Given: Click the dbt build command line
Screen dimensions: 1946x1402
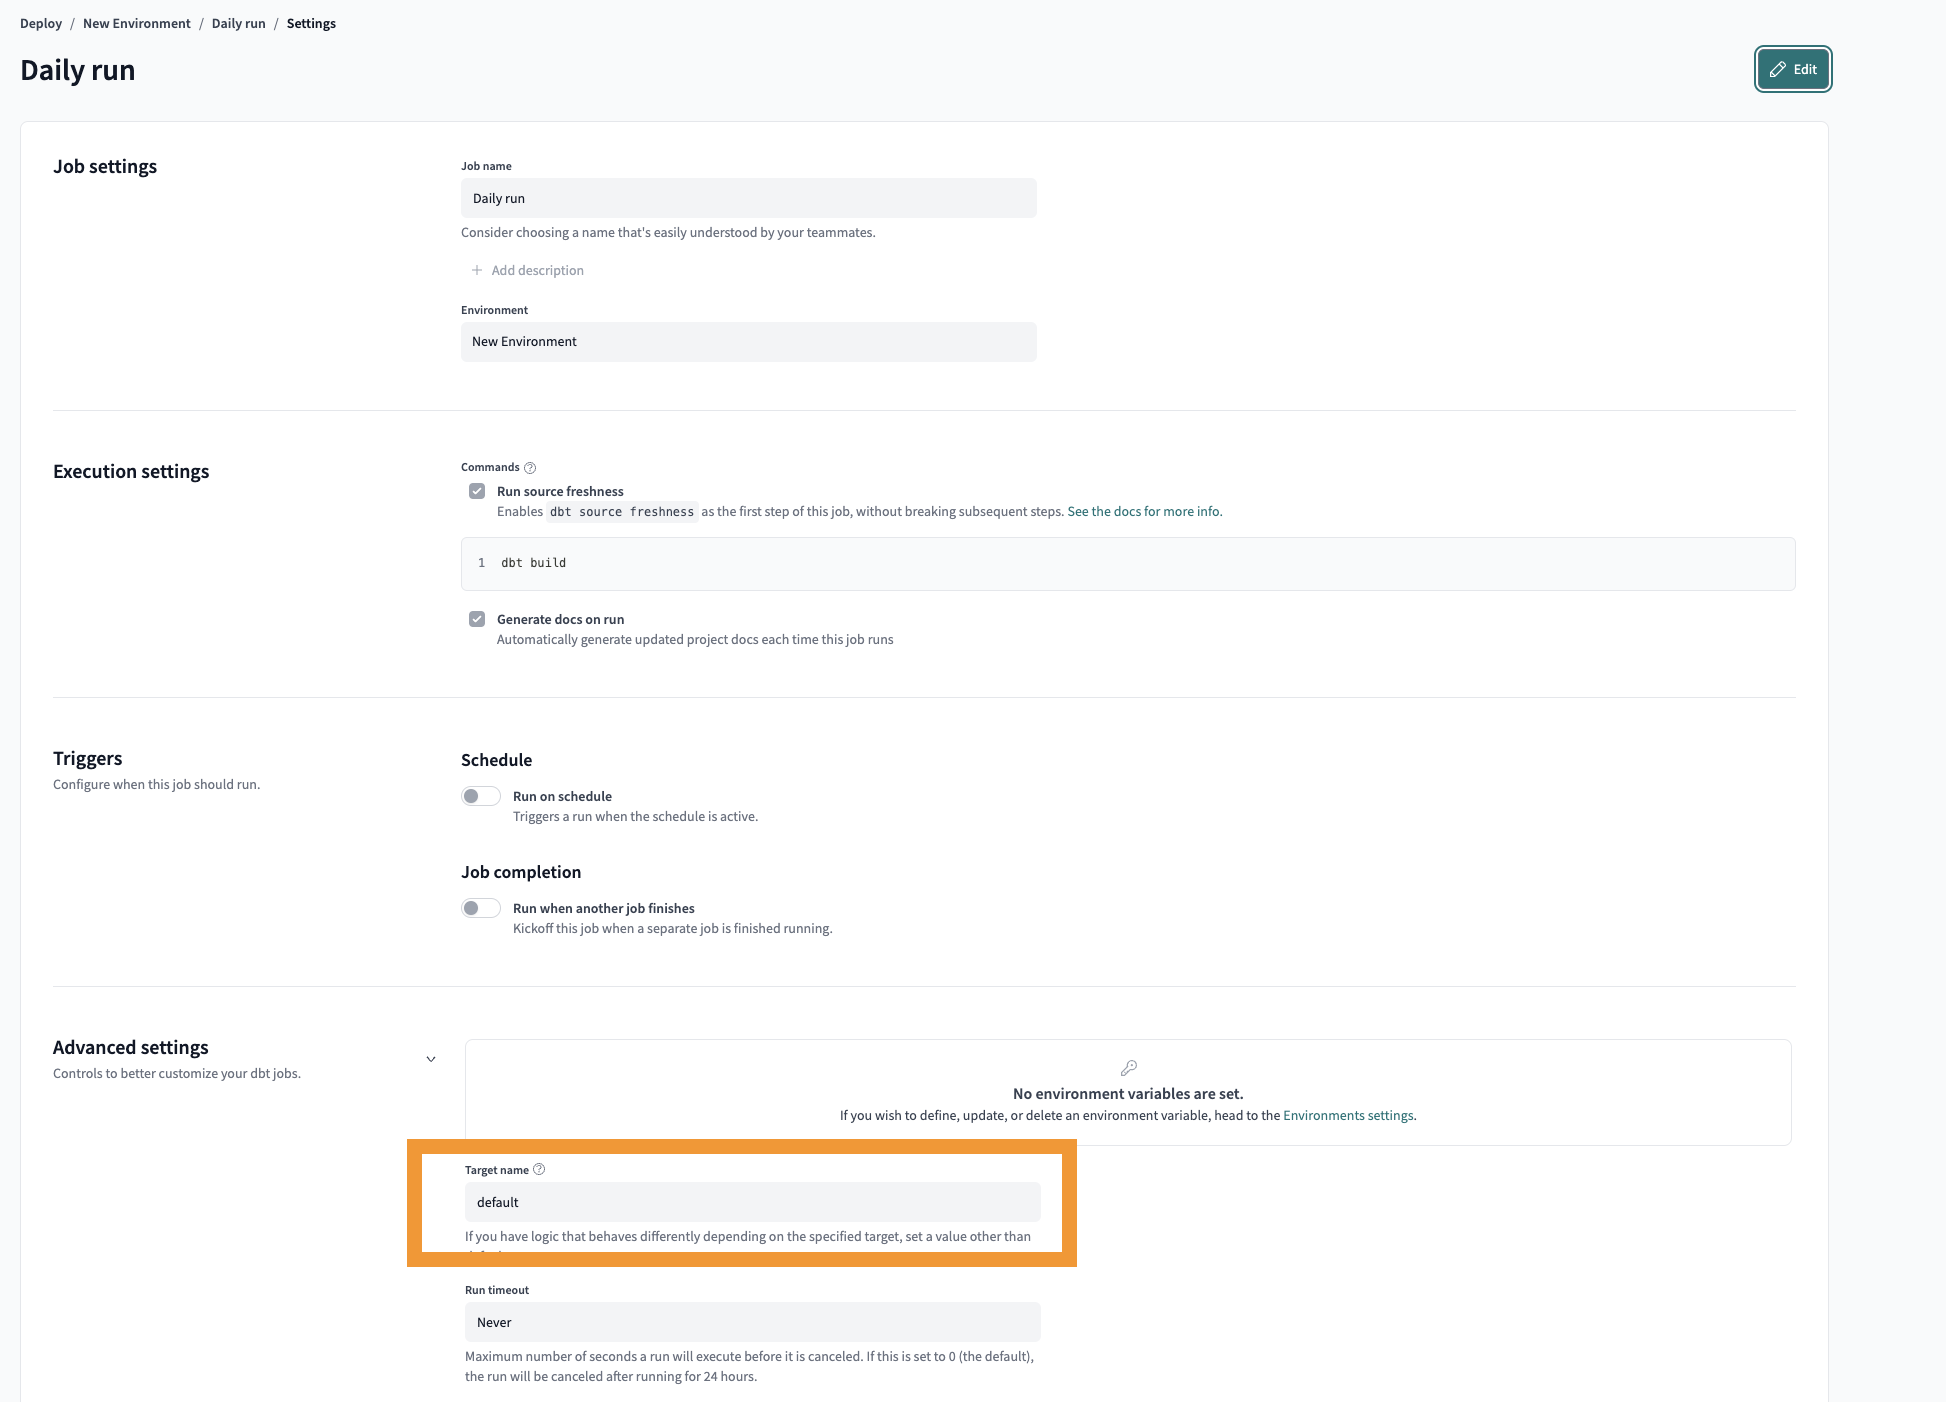Looking at the screenshot, I should click(x=533, y=562).
